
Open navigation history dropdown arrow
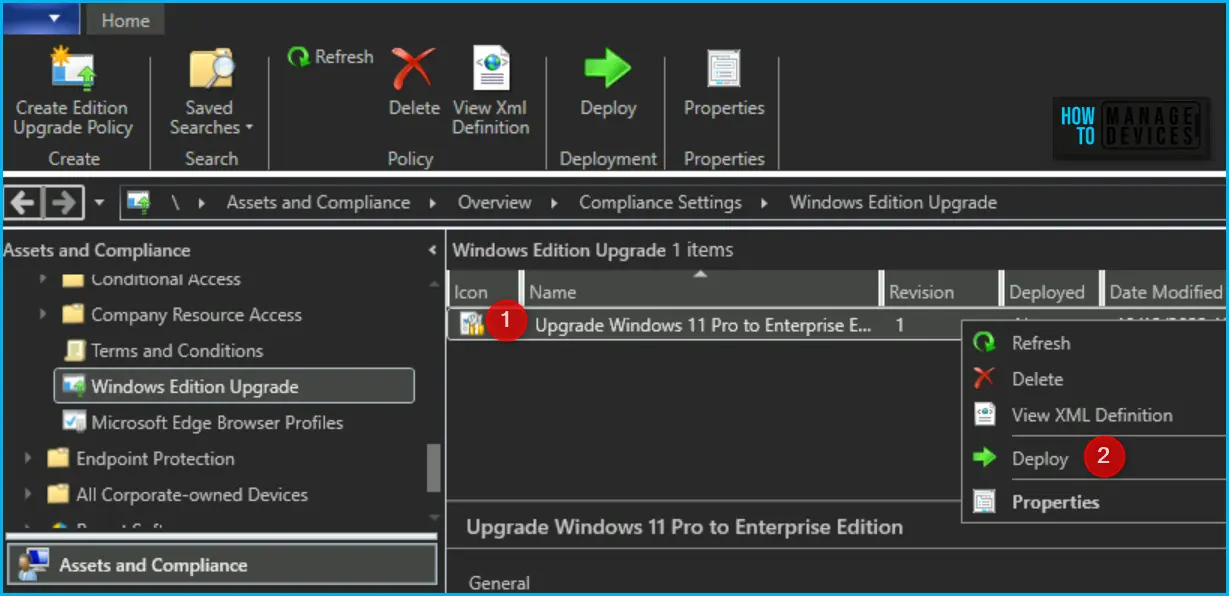(99, 203)
